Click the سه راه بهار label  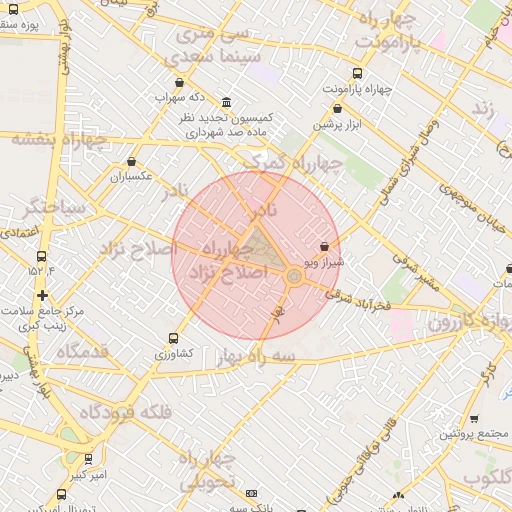tap(256, 358)
